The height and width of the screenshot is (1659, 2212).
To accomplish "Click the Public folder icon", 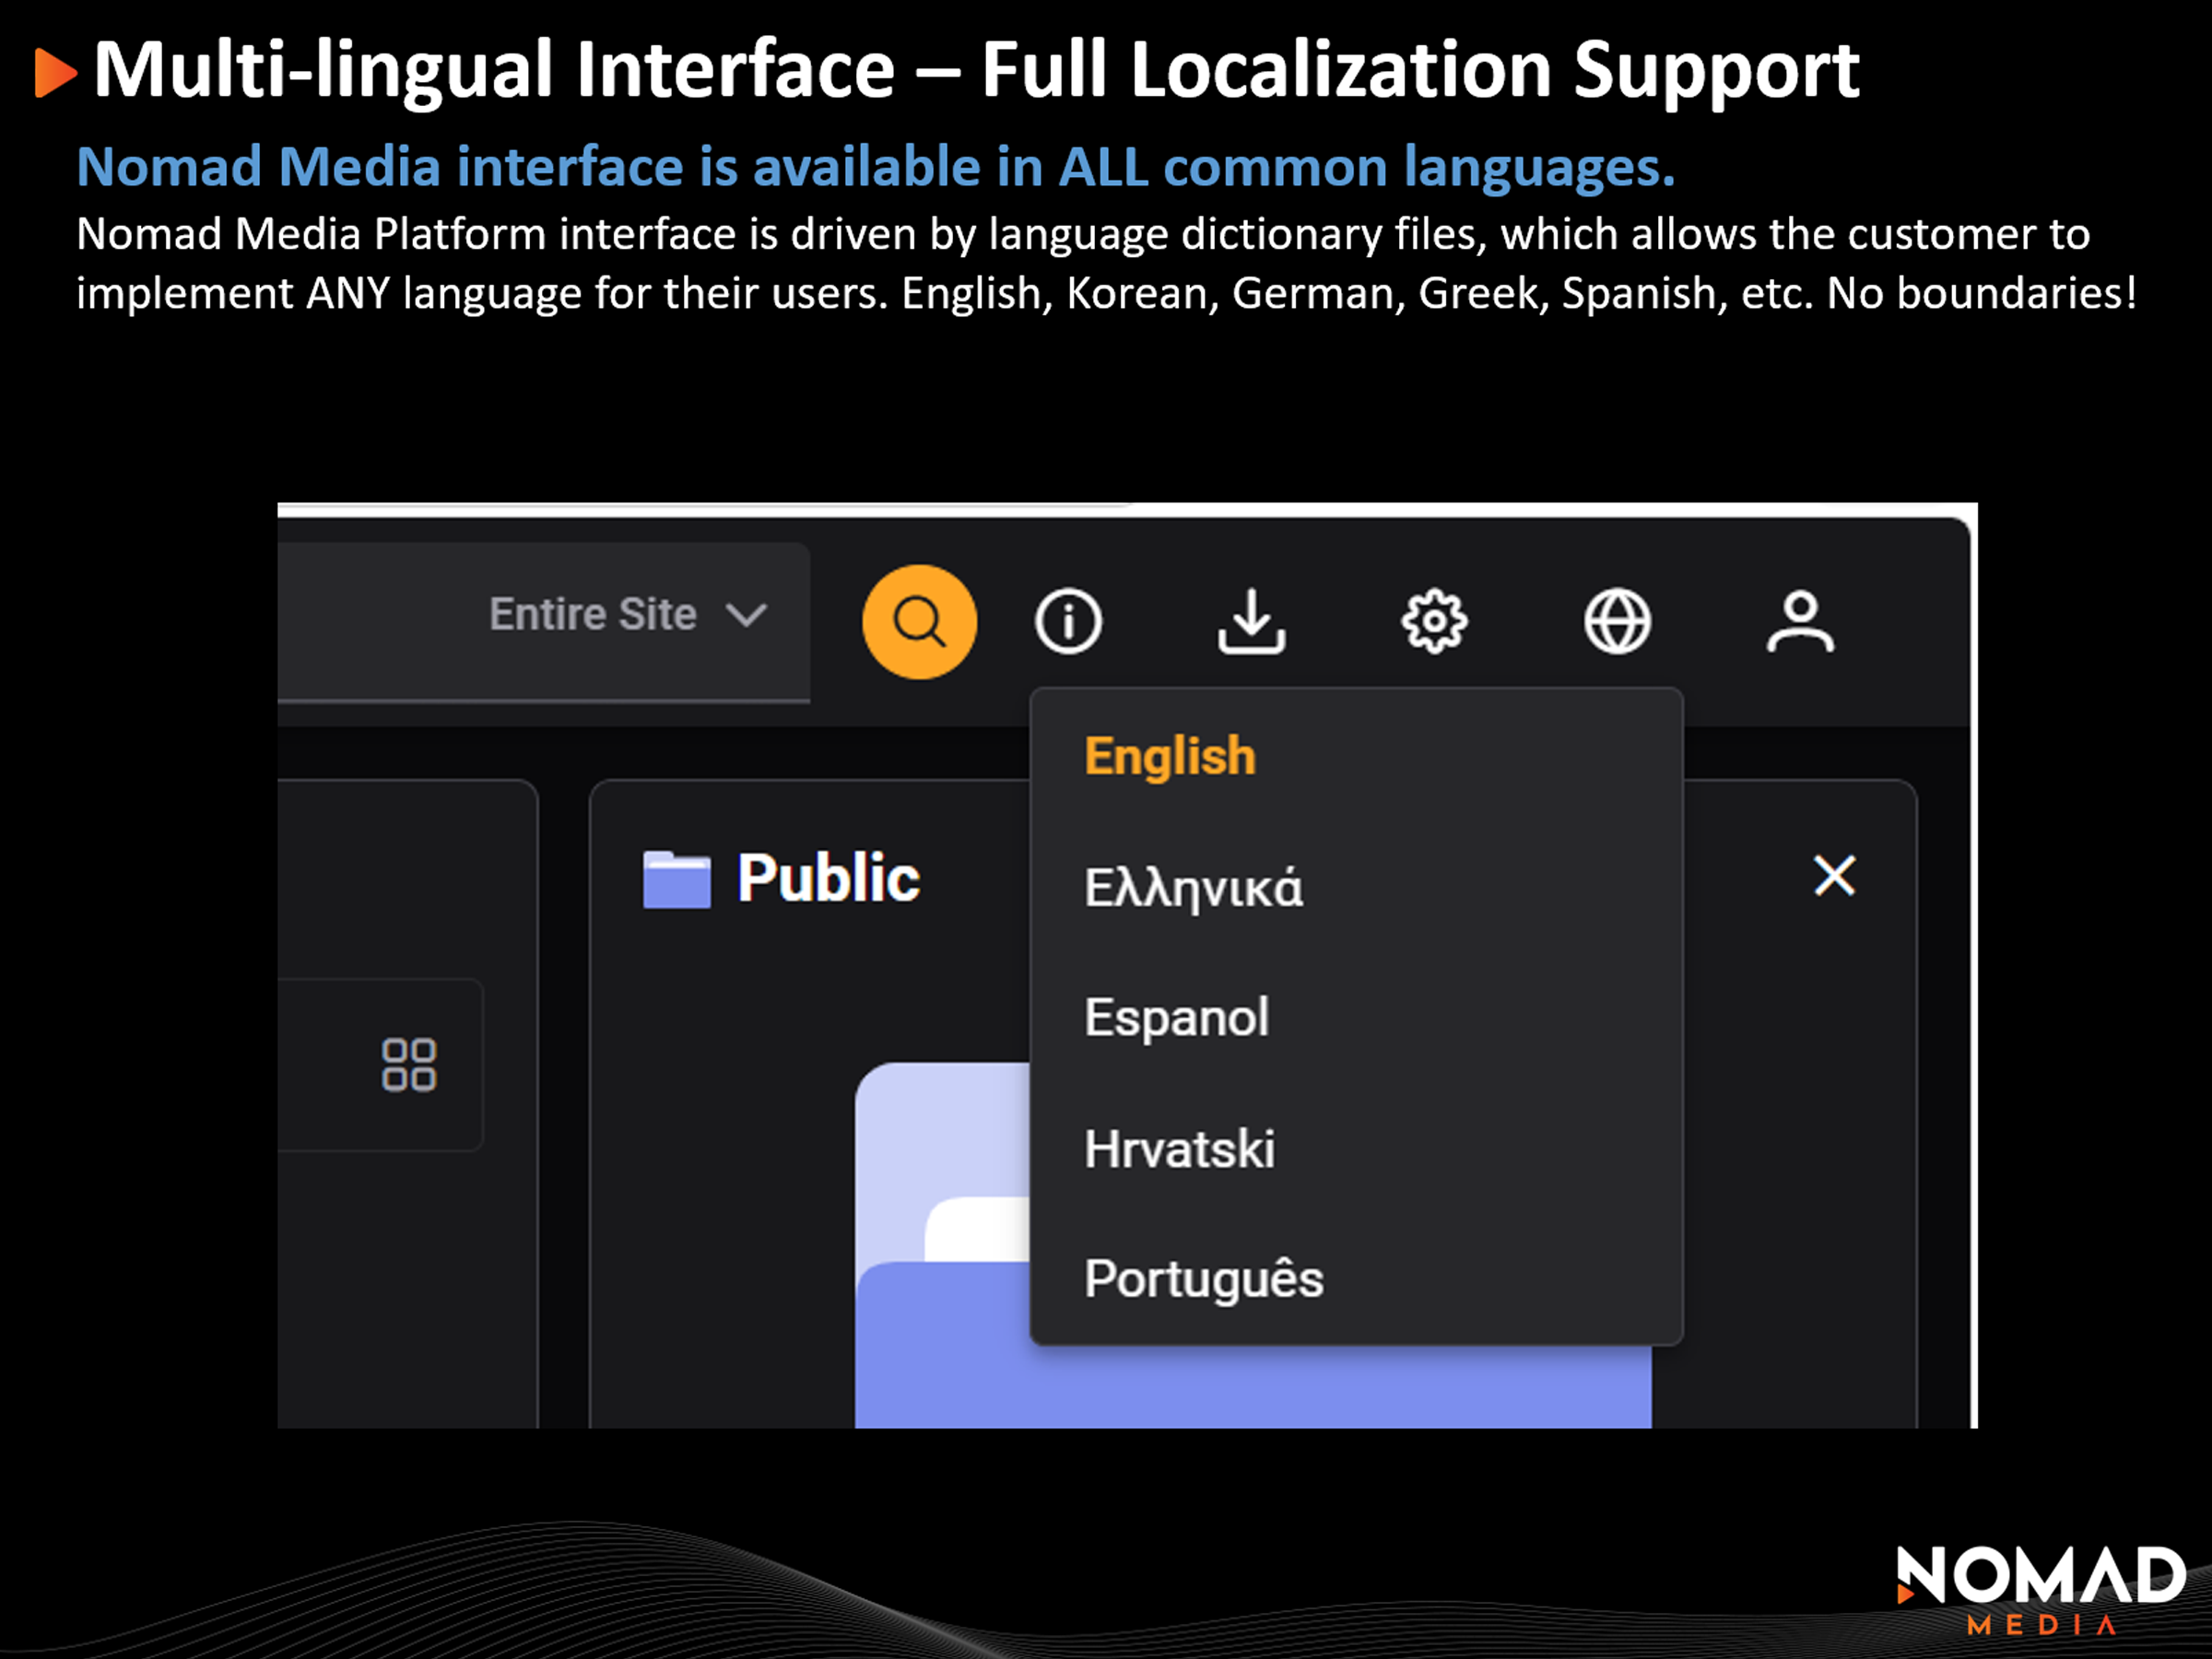I will [x=677, y=879].
